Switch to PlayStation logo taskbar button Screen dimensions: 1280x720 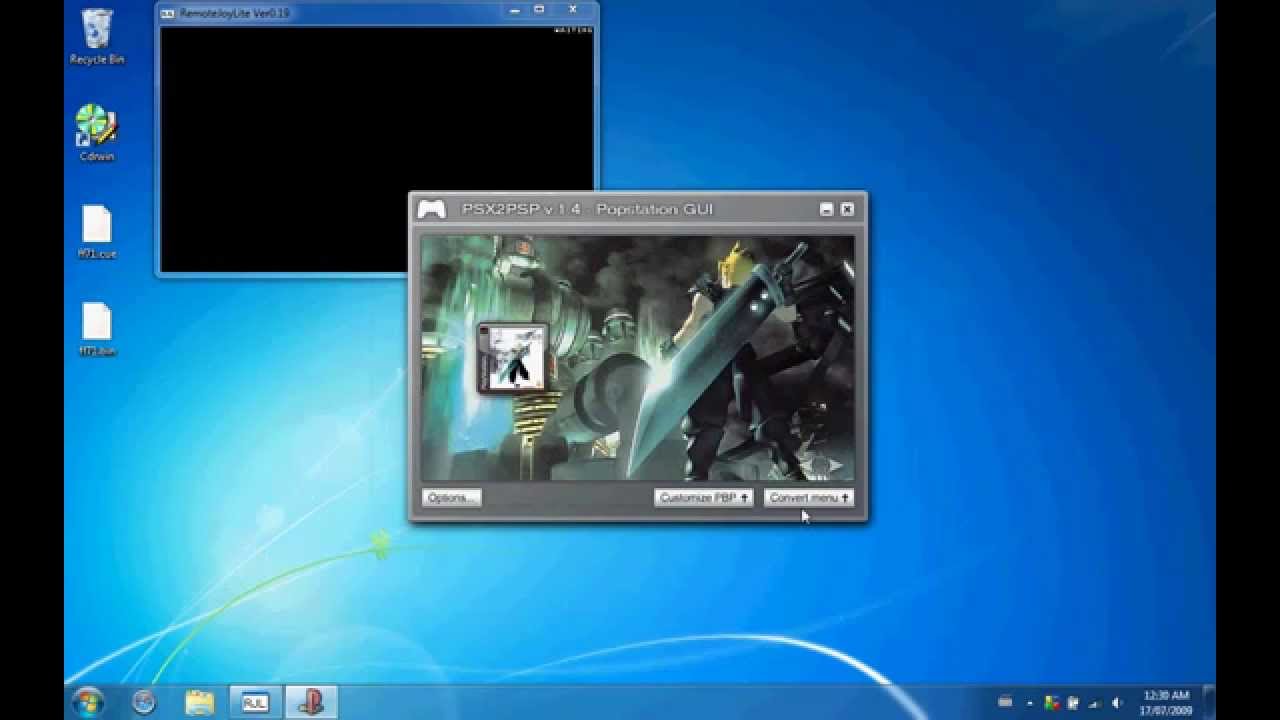pos(311,702)
